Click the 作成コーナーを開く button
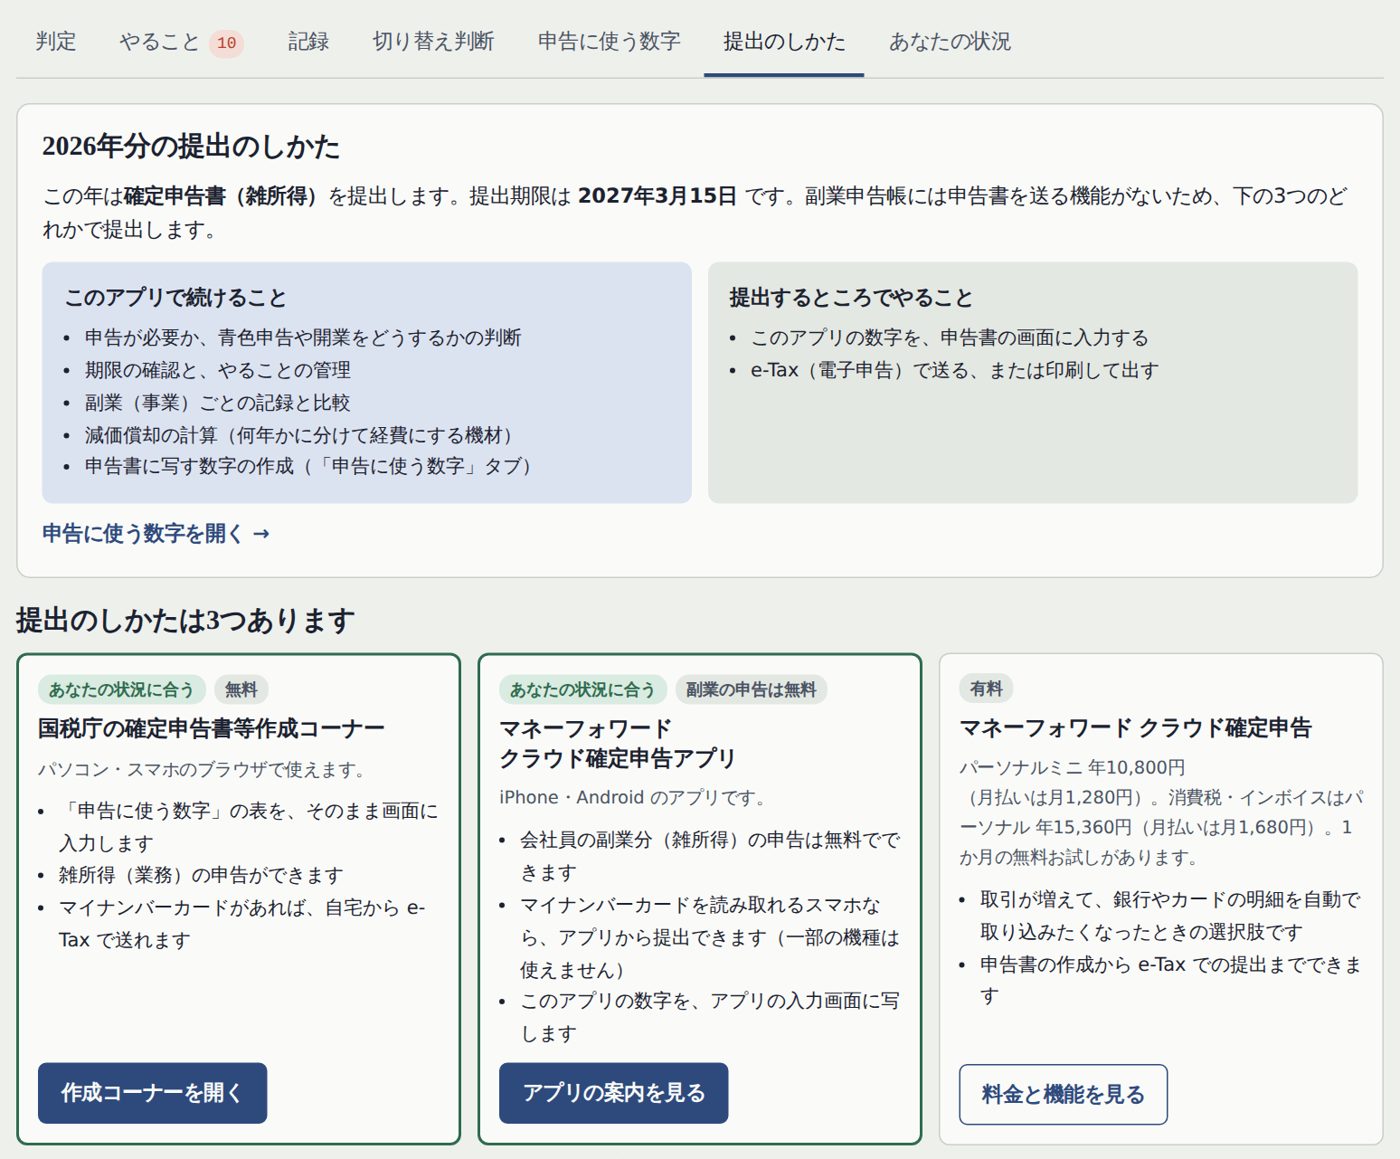The image size is (1400, 1159). (152, 1093)
